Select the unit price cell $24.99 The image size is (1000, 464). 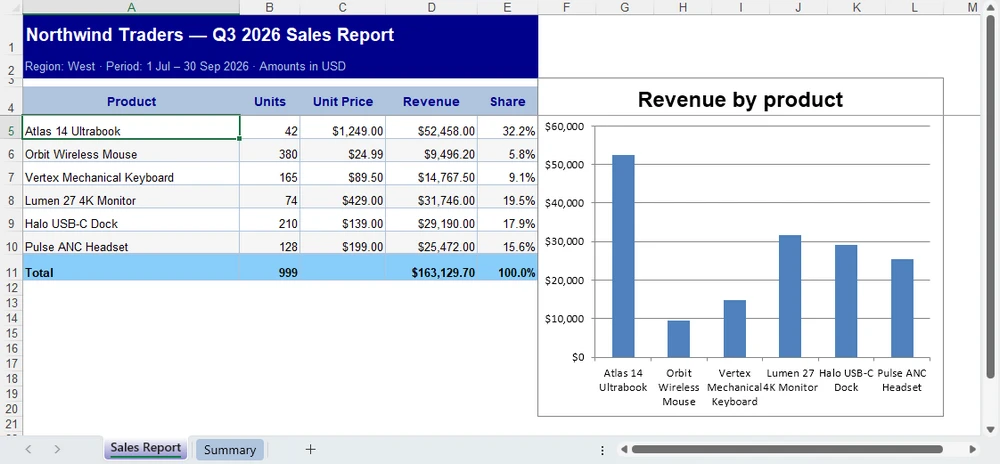[343, 151]
